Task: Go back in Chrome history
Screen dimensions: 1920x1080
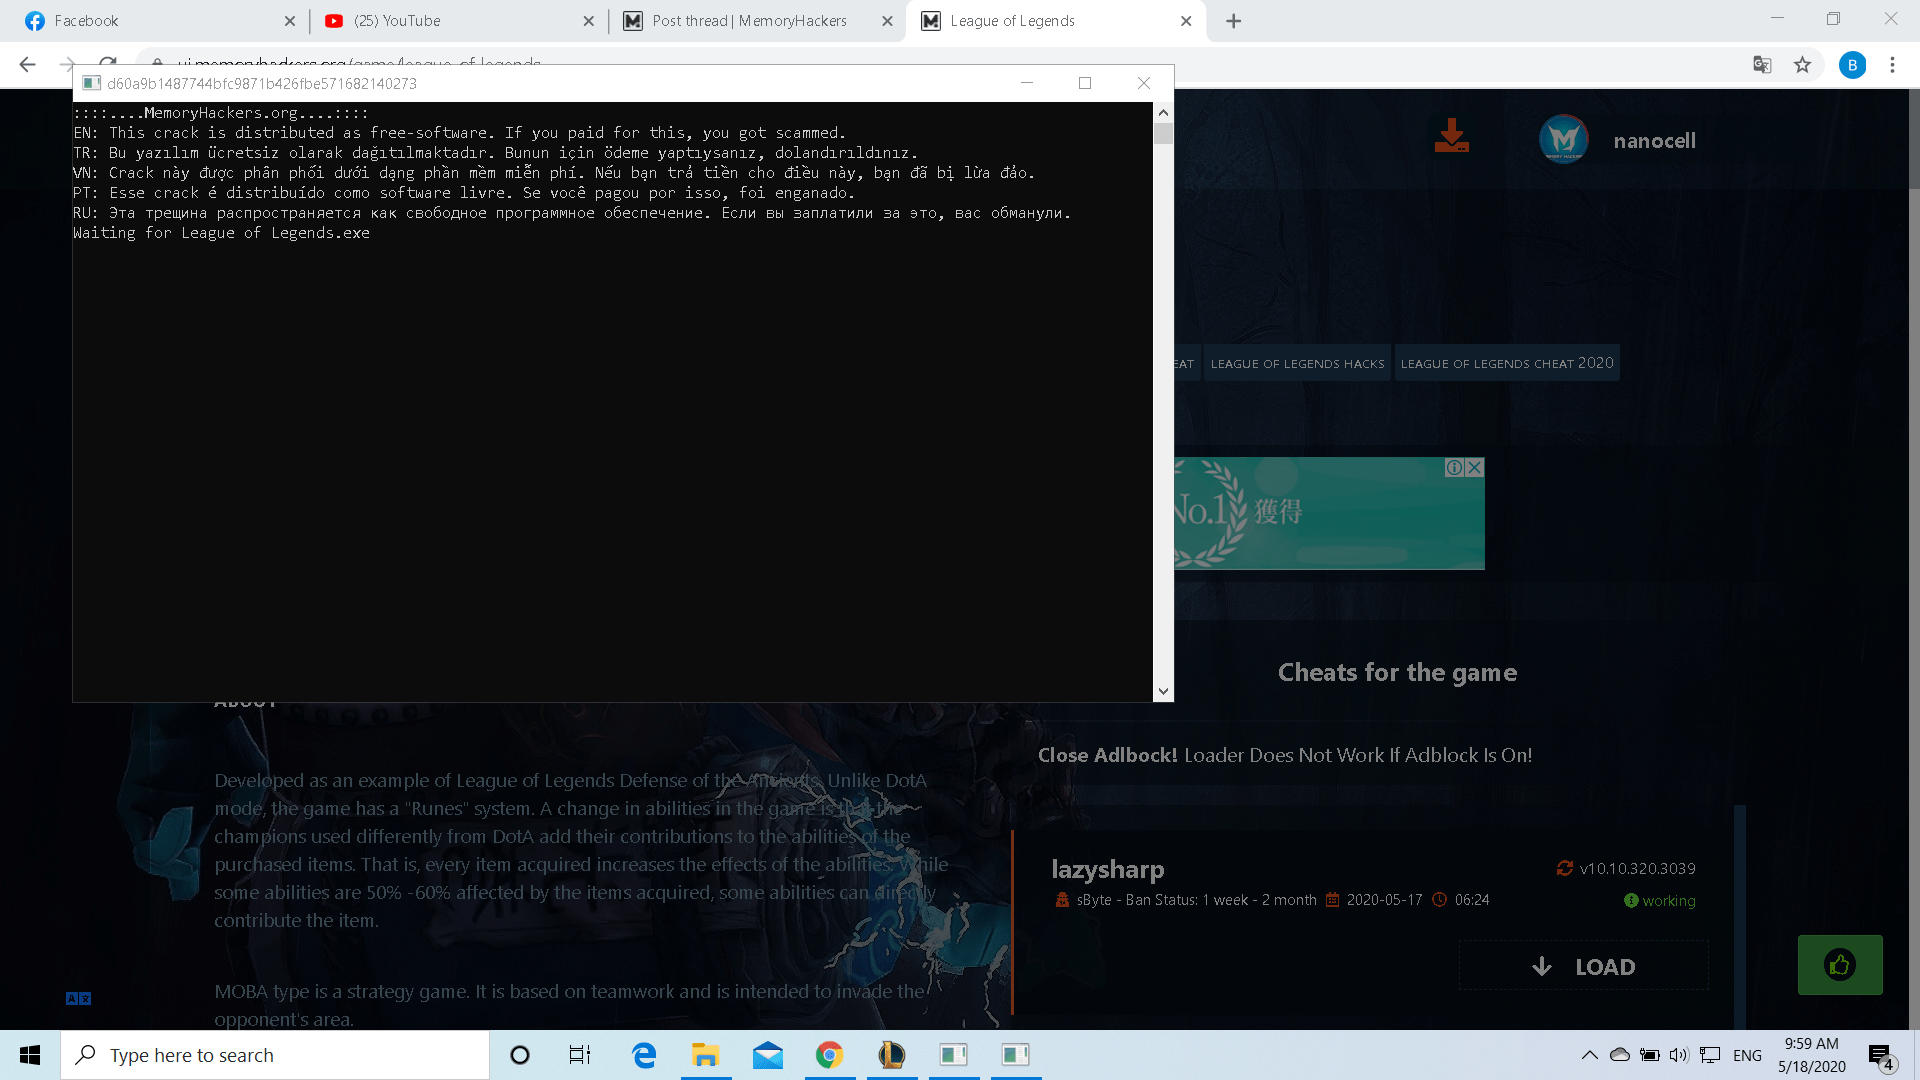Action: 27,65
